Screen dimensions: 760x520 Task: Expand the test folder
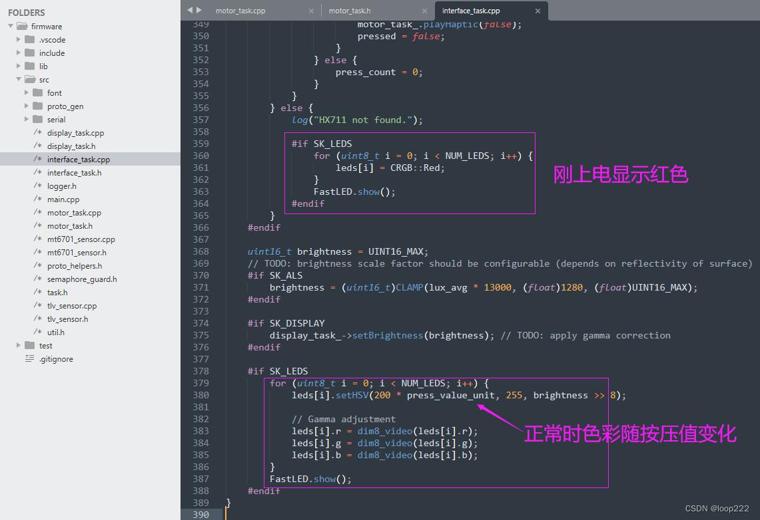pos(18,345)
